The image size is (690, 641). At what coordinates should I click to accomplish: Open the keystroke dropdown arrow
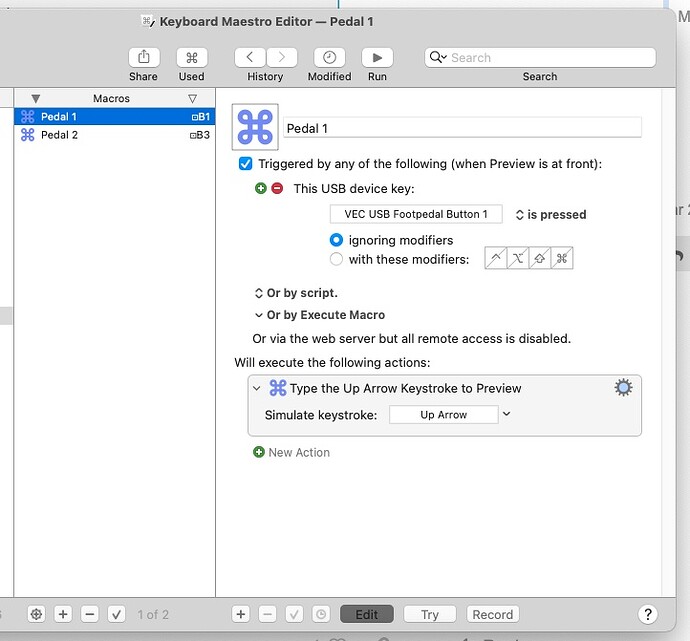coord(506,414)
